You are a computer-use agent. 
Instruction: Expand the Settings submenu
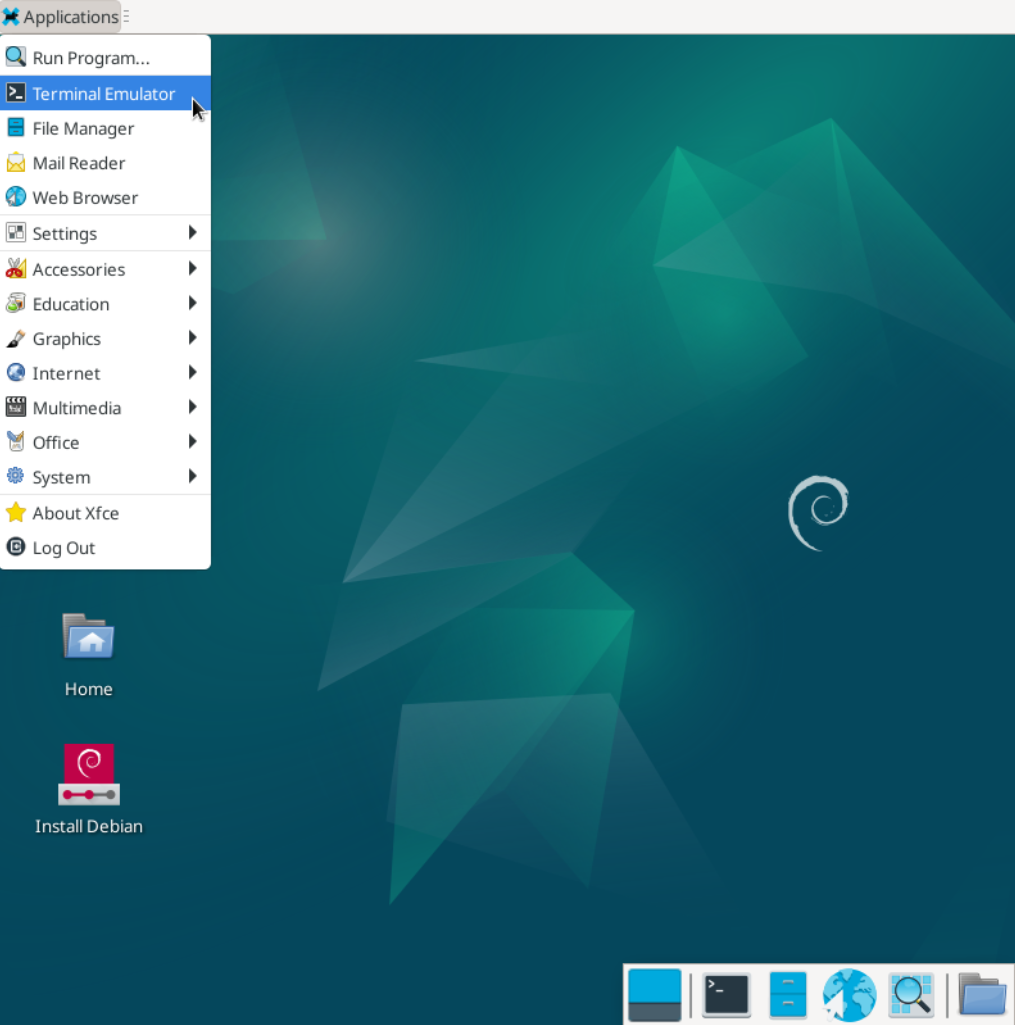click(105, 233)
